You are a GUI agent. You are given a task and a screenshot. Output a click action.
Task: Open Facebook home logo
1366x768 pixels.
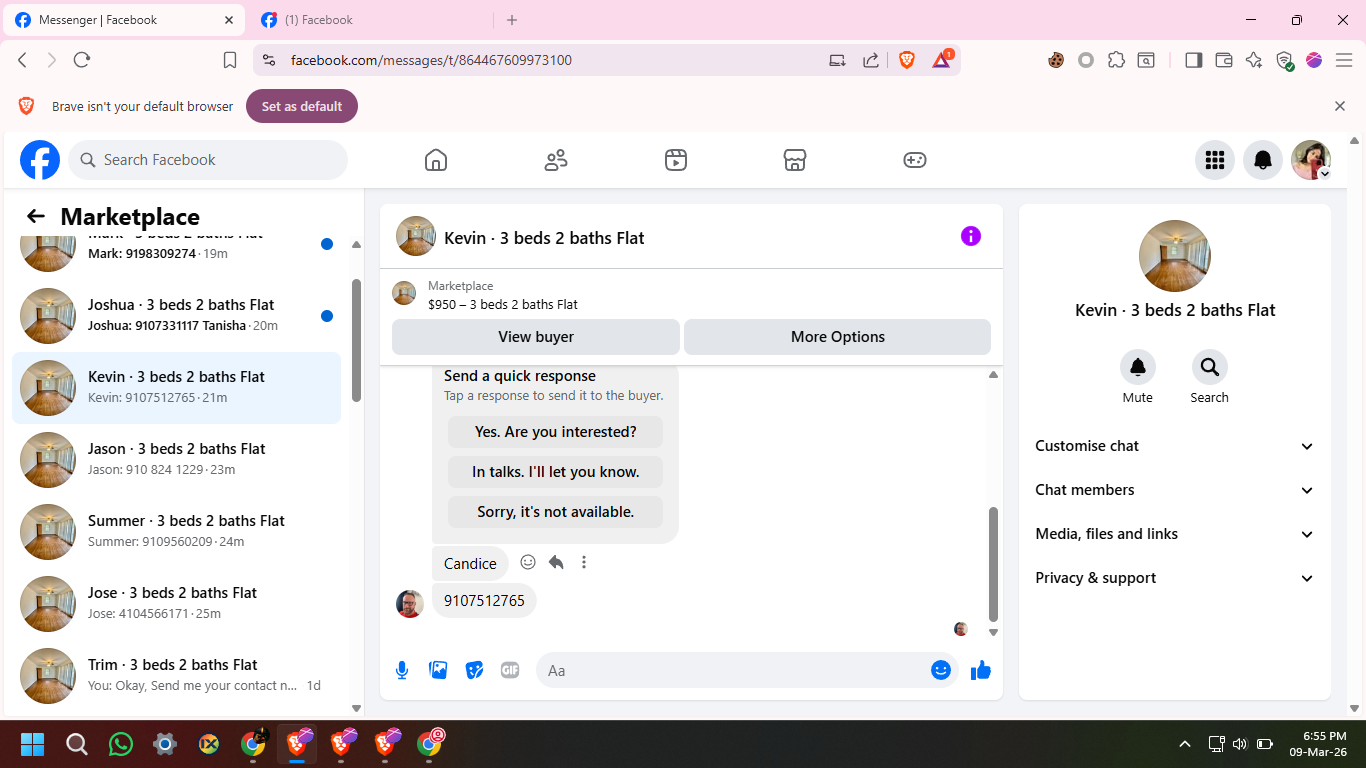[x=40, y=160]
